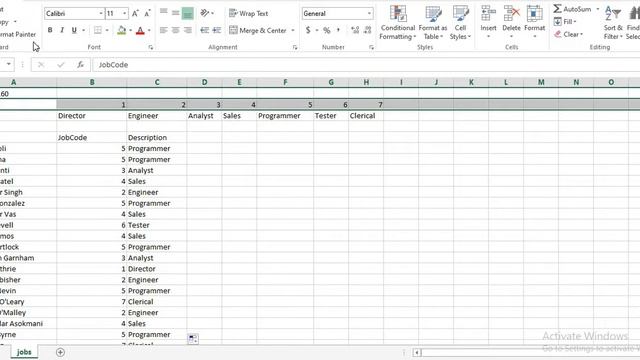This screenshot has height=360, width=640.
Task: Toggle Bold formatting
Action: click(x=50, y=30)
